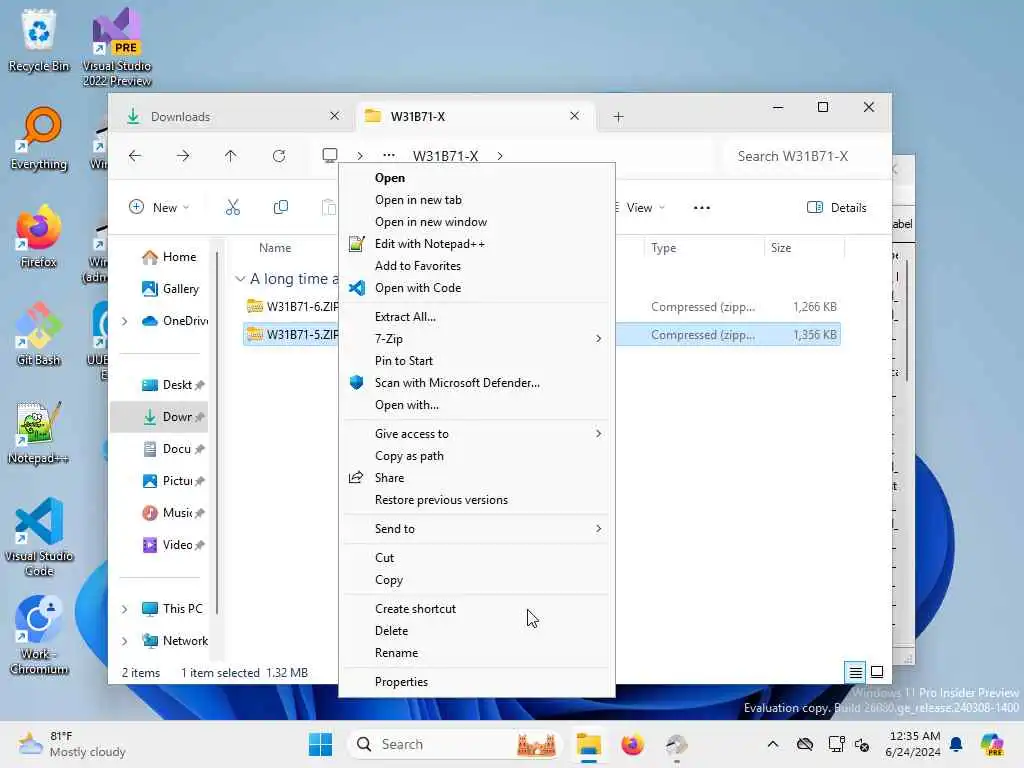This screenshot has width=1024, height=768.
Task: Launch Firefox from the desktop
Action: point(39,236)
